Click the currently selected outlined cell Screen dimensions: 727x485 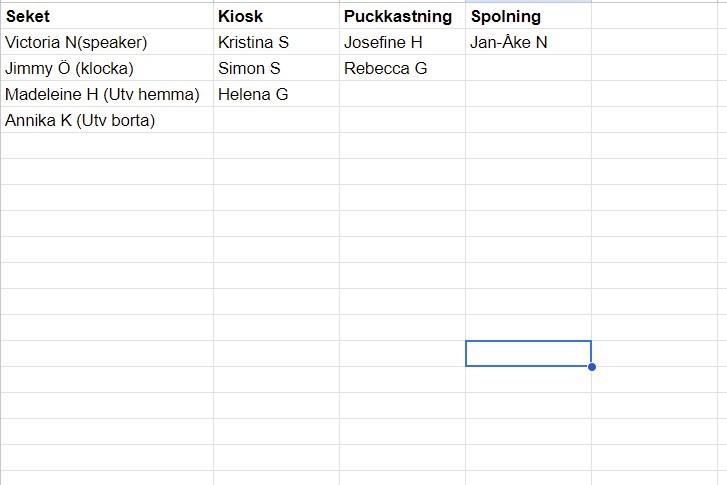[528, 353]
